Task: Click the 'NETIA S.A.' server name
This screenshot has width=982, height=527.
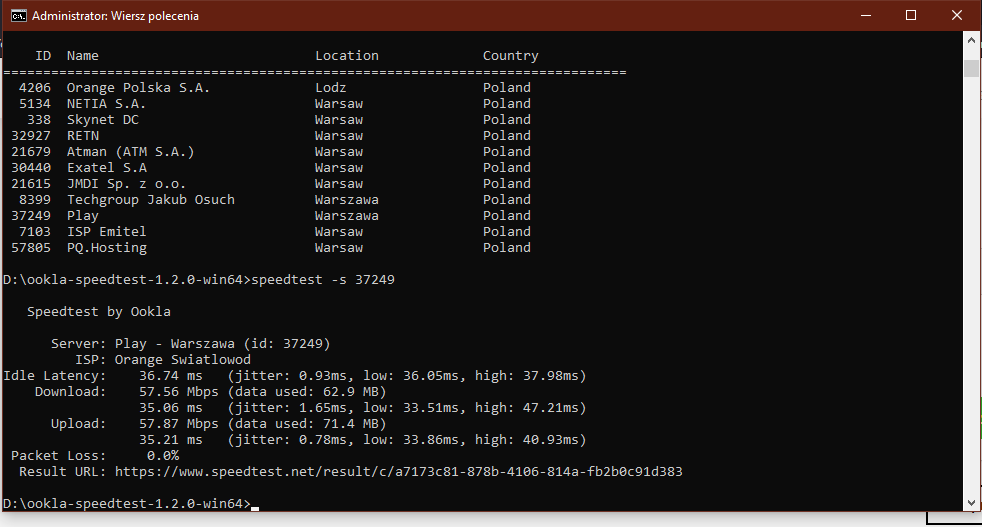Action: (x=106, y=103)
